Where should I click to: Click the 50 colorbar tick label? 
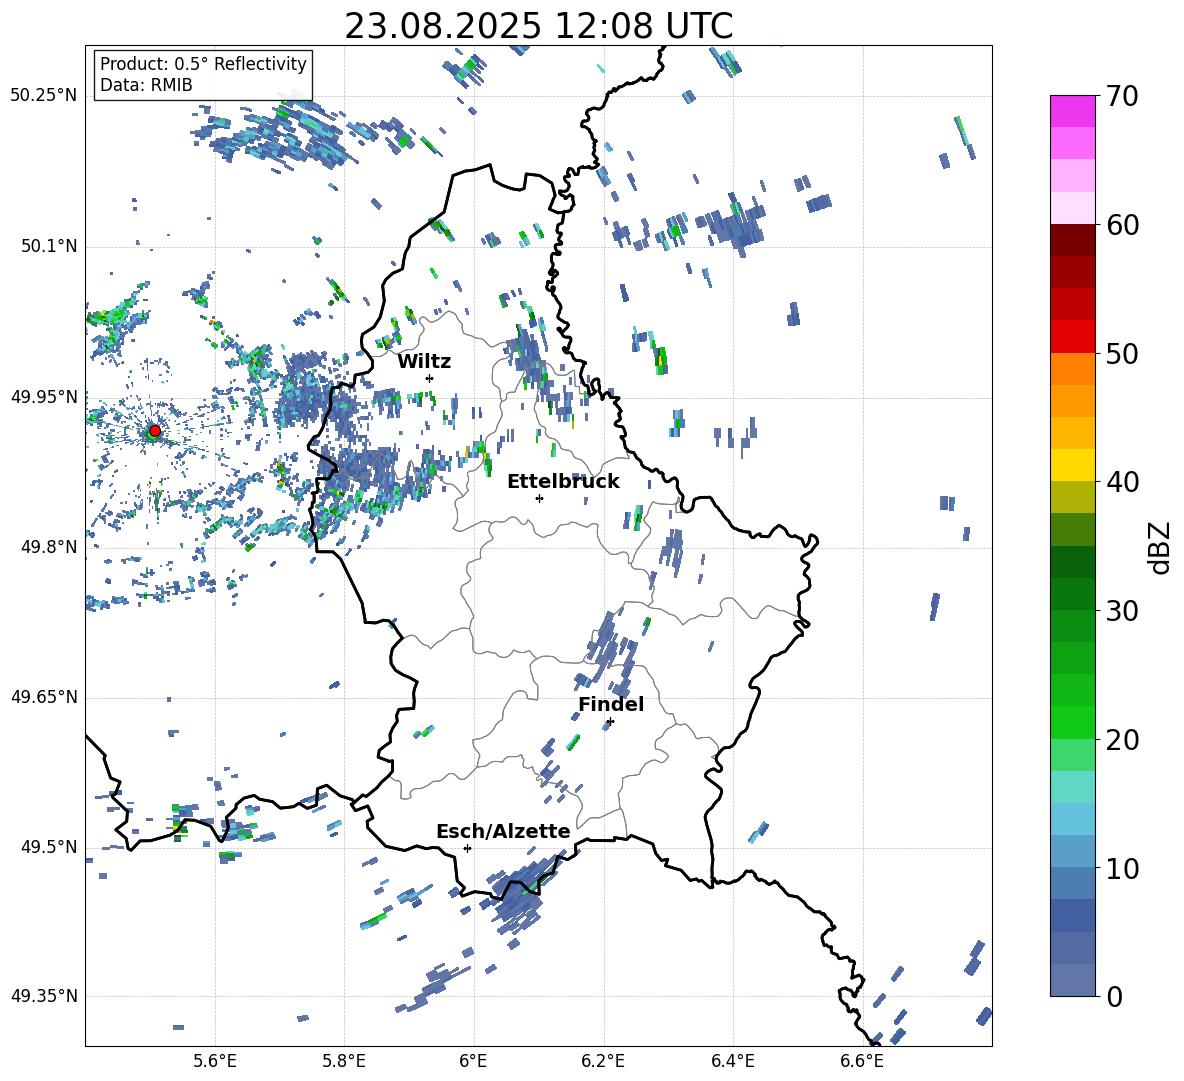click(1122, 353)
